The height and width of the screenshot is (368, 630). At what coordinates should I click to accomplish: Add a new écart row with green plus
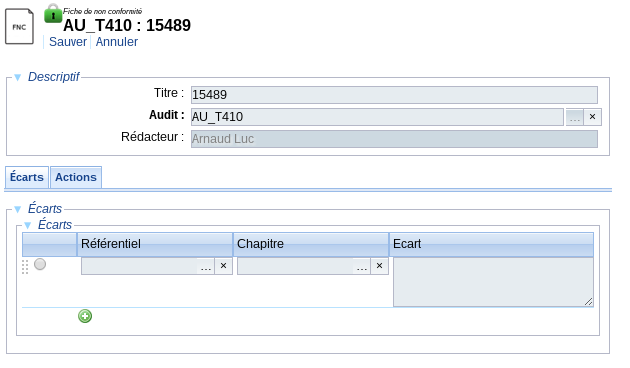click(x=85, y=316)
